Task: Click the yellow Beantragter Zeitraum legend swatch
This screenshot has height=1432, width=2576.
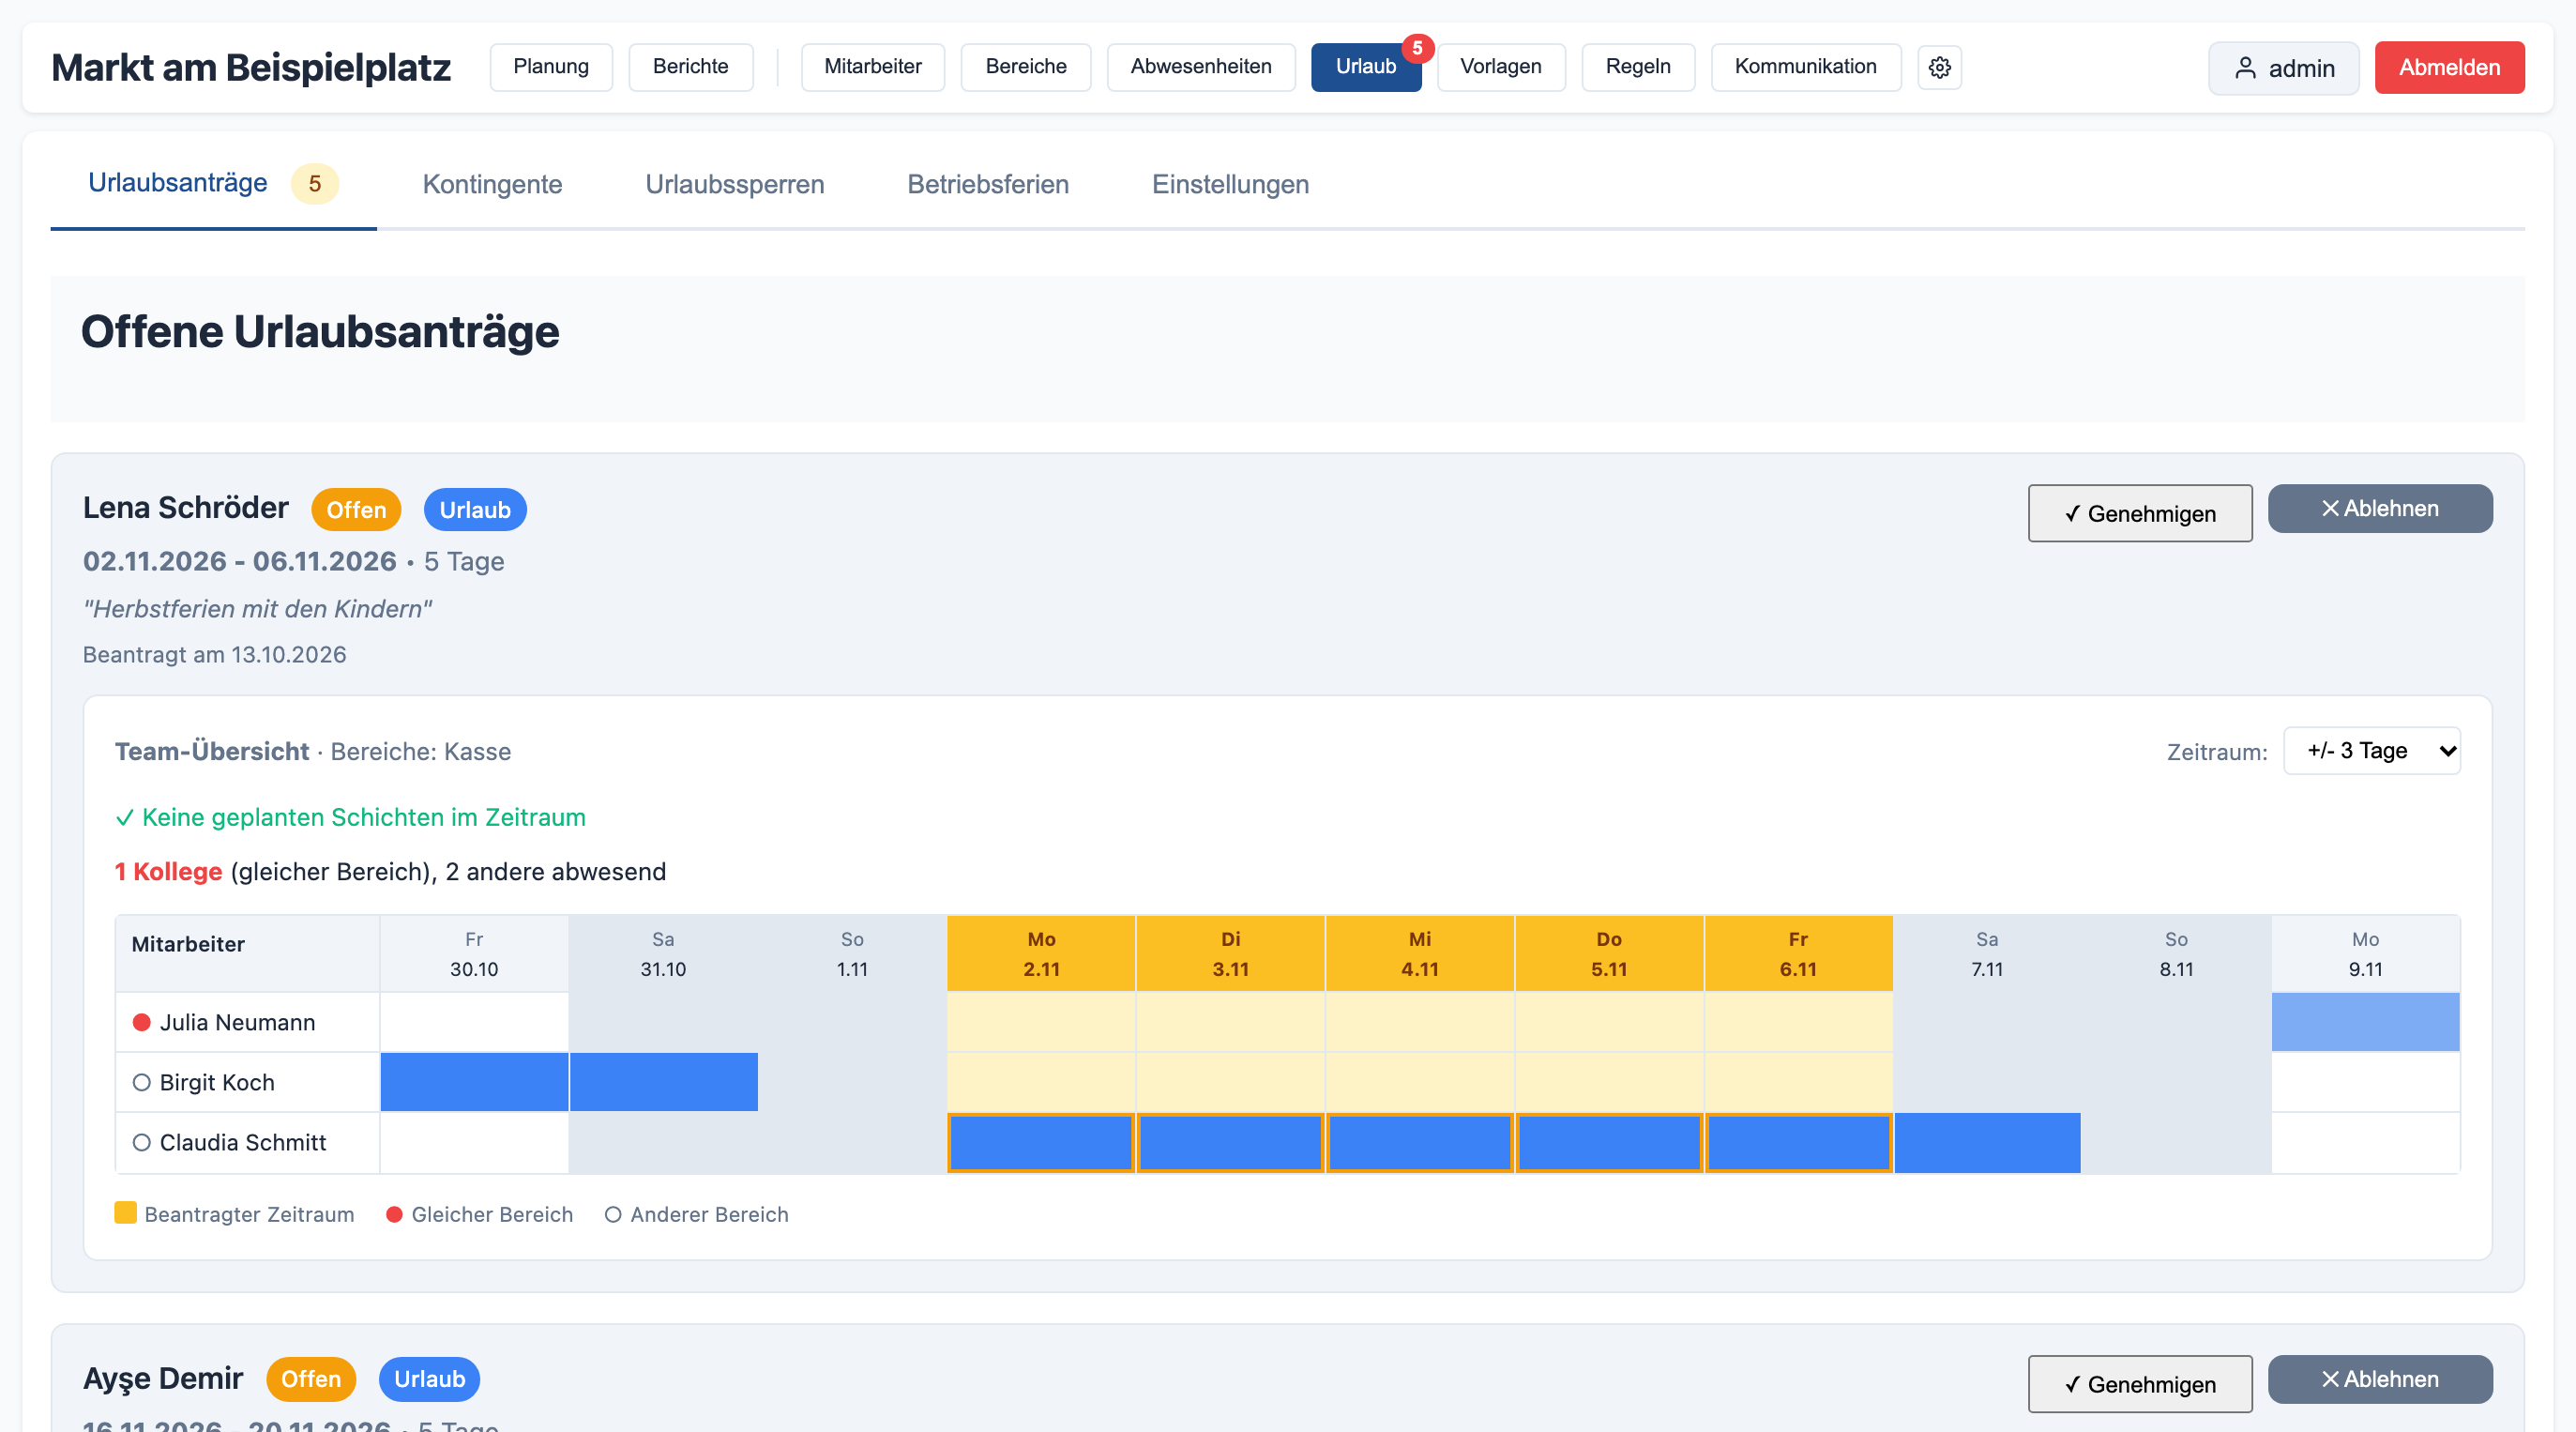Action: point(126,1213)
